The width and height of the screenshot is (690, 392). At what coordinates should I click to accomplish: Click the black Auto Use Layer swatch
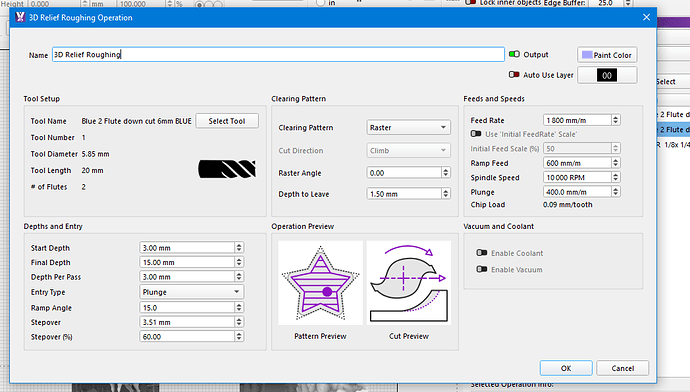(607, 75)
